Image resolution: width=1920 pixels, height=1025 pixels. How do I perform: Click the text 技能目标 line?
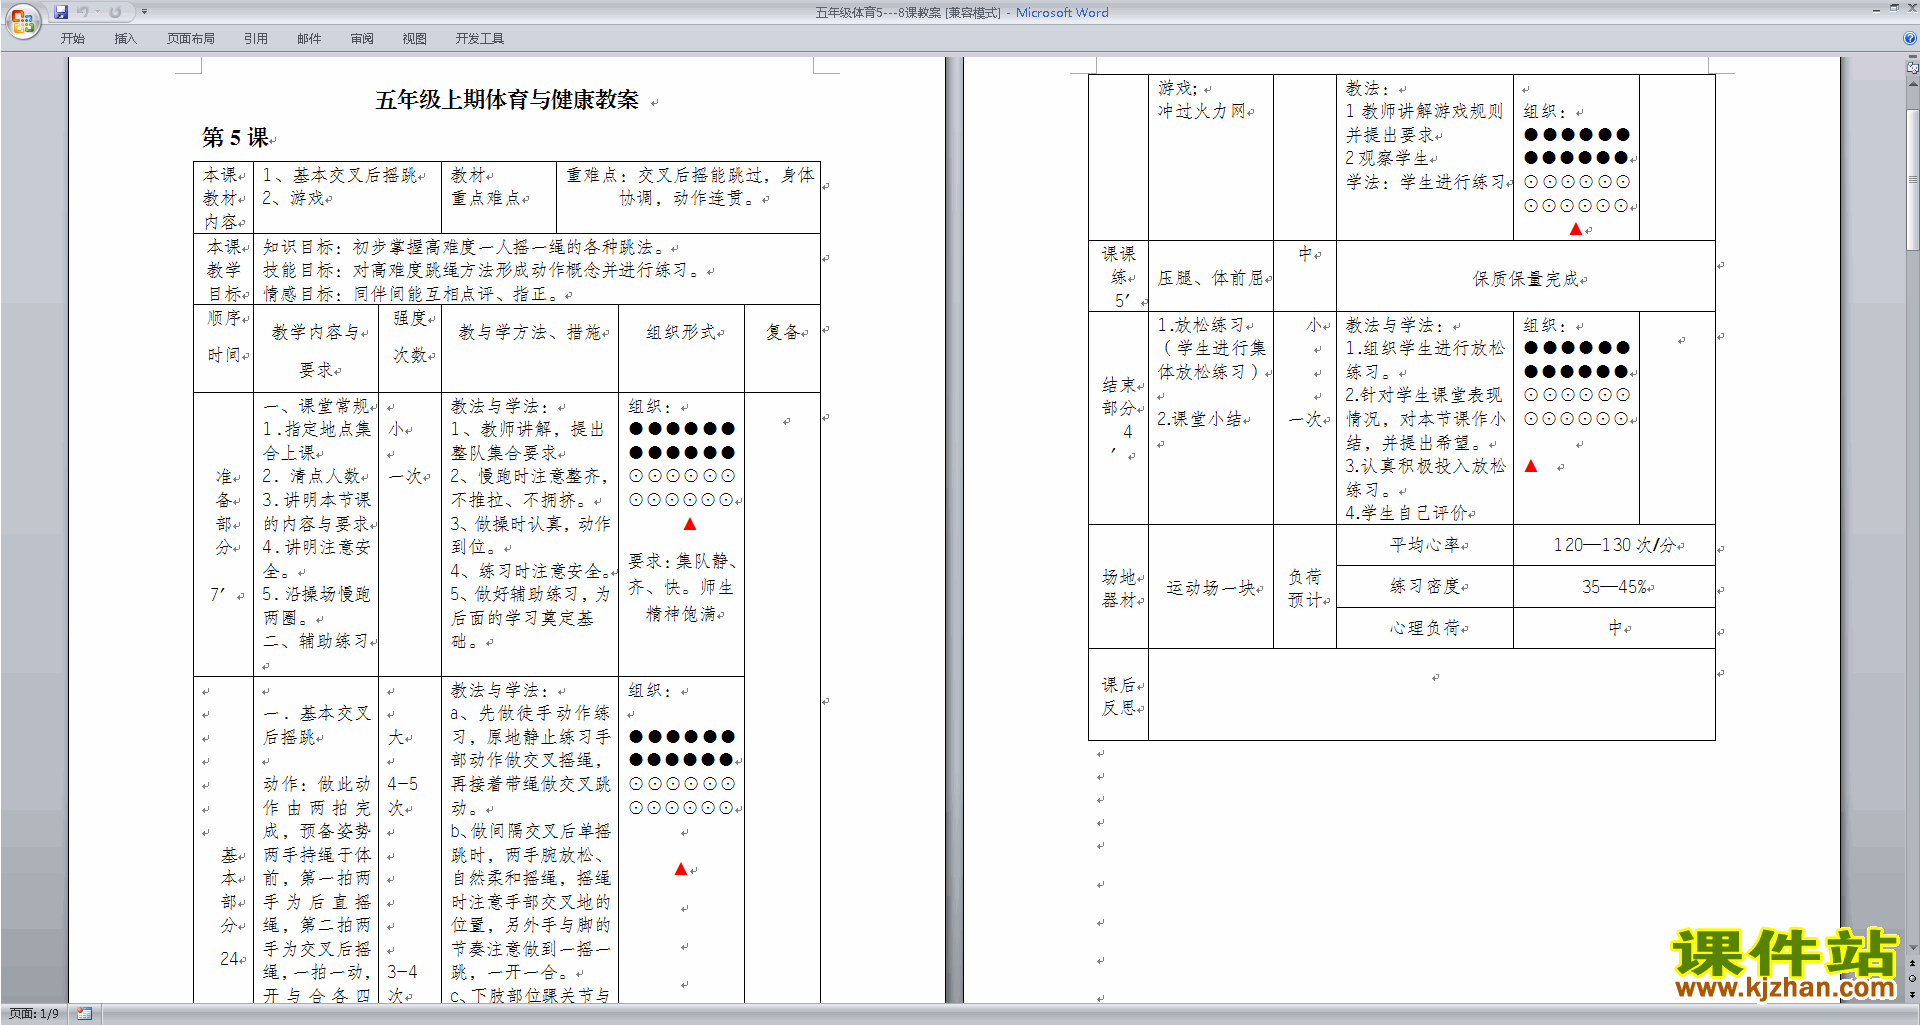click(x=483, y=270)
